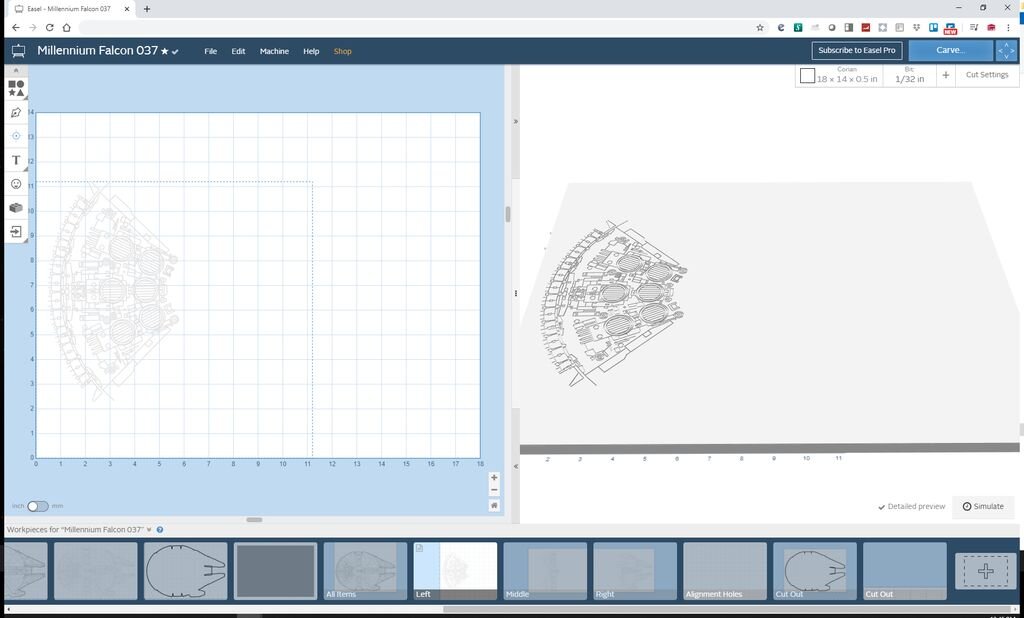Open the Apps block icon

point(16,208)
